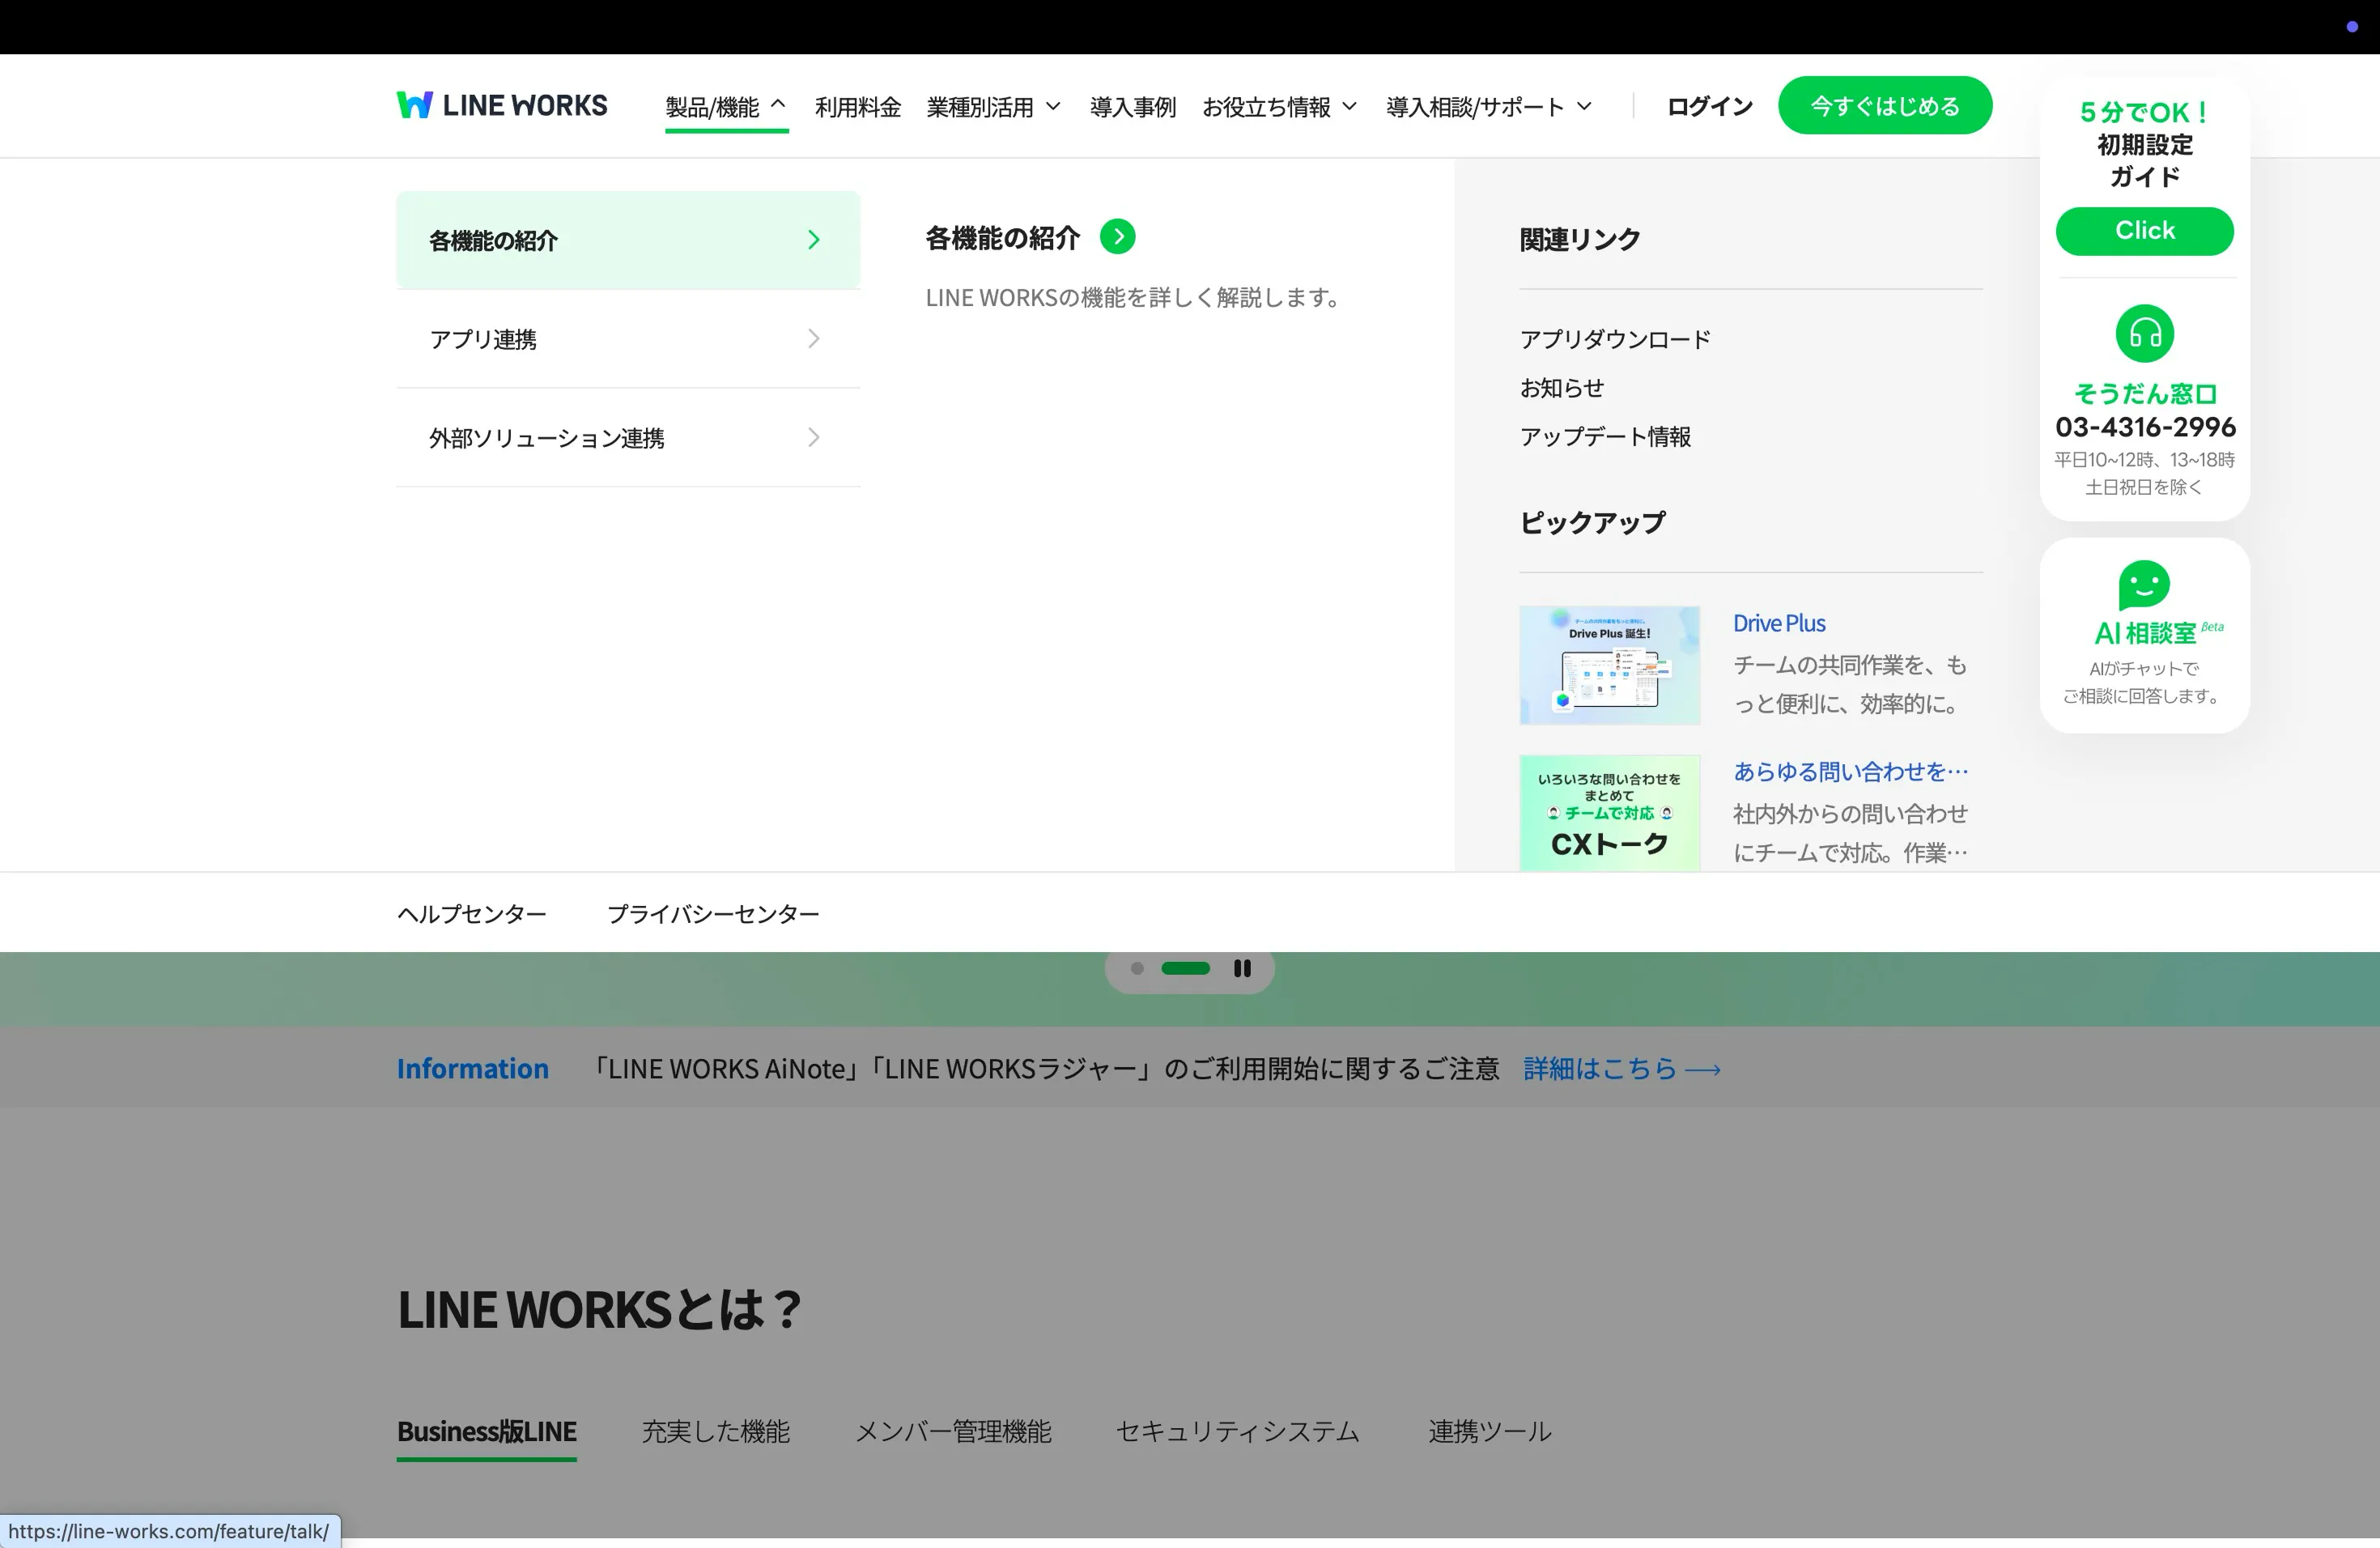The image size is (2380, 1548).
Task: Select the 連携ツール tab
Action: (1489, 1432)
